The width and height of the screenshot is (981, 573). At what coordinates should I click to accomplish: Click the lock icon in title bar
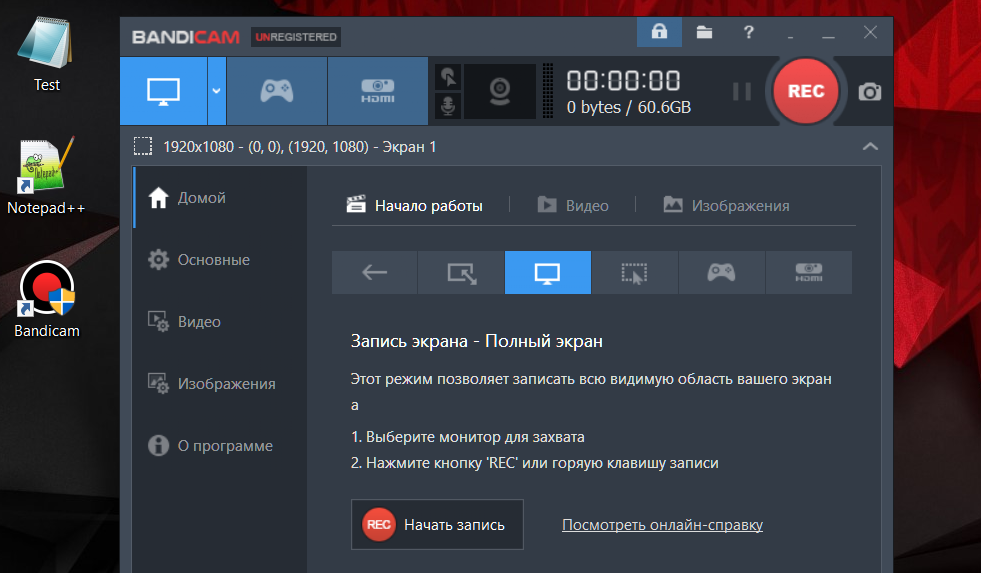[x=659, y=32]
